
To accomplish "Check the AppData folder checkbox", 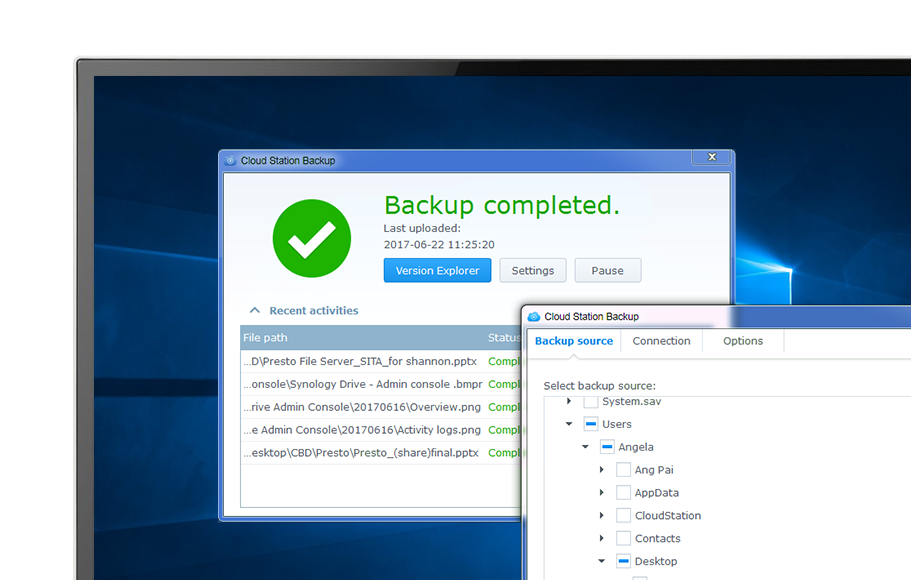I will 623,492.
